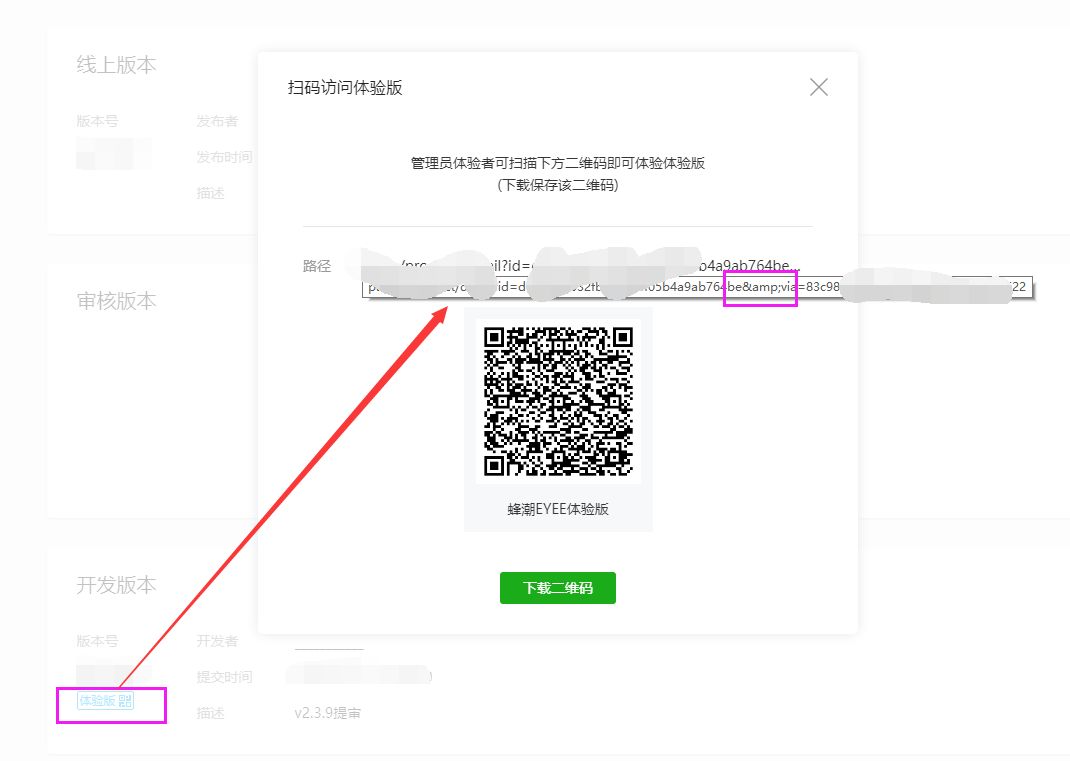1070x761 pixels.
Task: Click the 蜂潮EYEE体验版 caption
Action: click(x=558, y=509)
